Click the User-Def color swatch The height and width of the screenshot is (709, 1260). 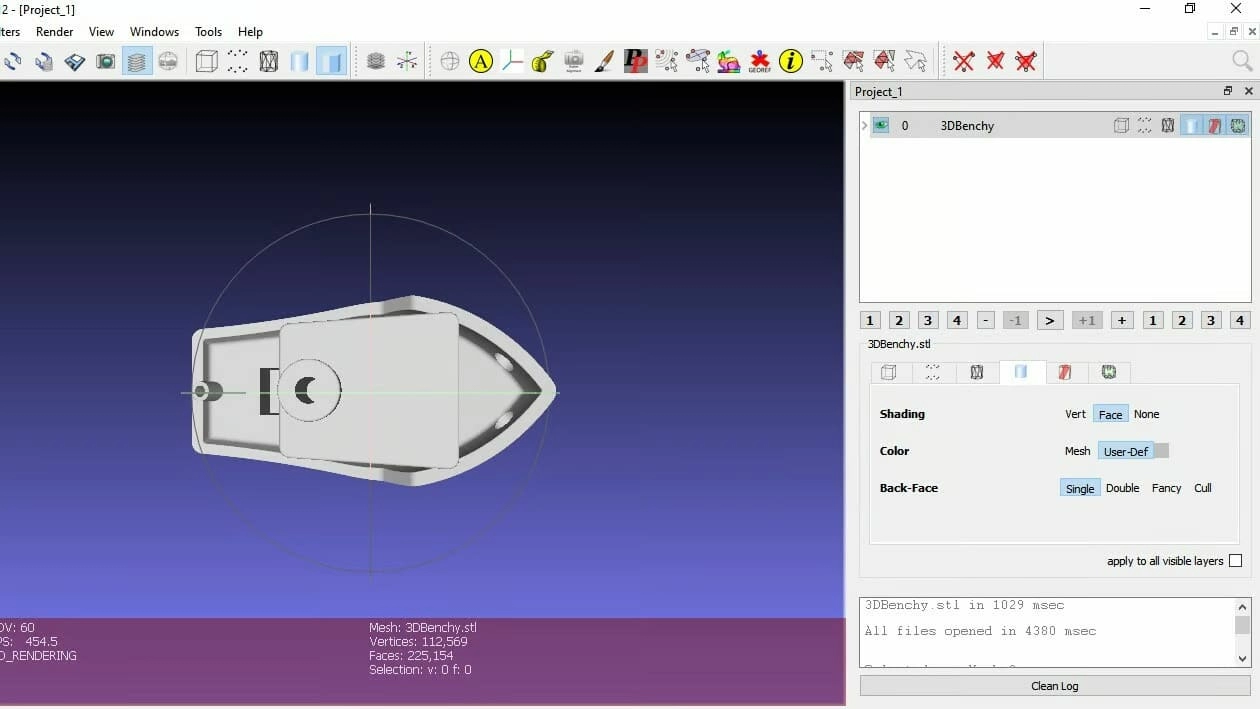click(1161, 451)
